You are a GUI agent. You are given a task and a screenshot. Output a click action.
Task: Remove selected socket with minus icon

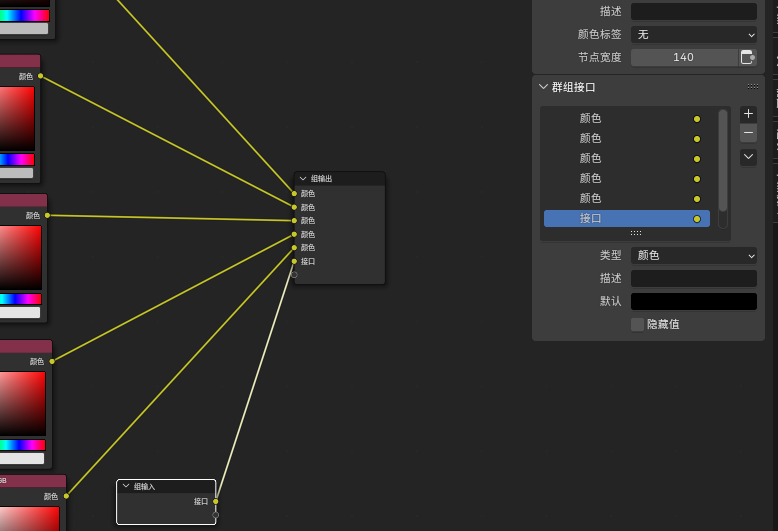point(748,133)
